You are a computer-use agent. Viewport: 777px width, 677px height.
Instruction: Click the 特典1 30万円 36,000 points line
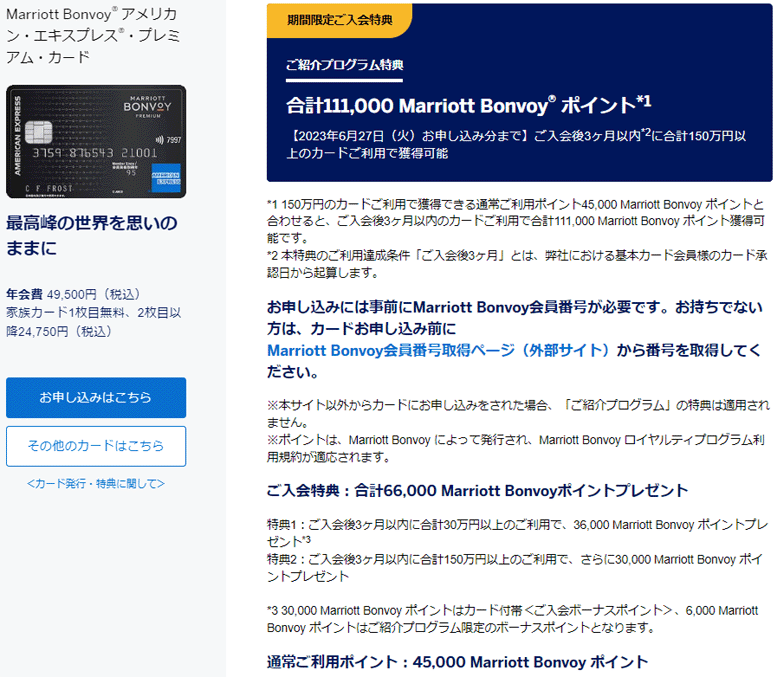517,533
